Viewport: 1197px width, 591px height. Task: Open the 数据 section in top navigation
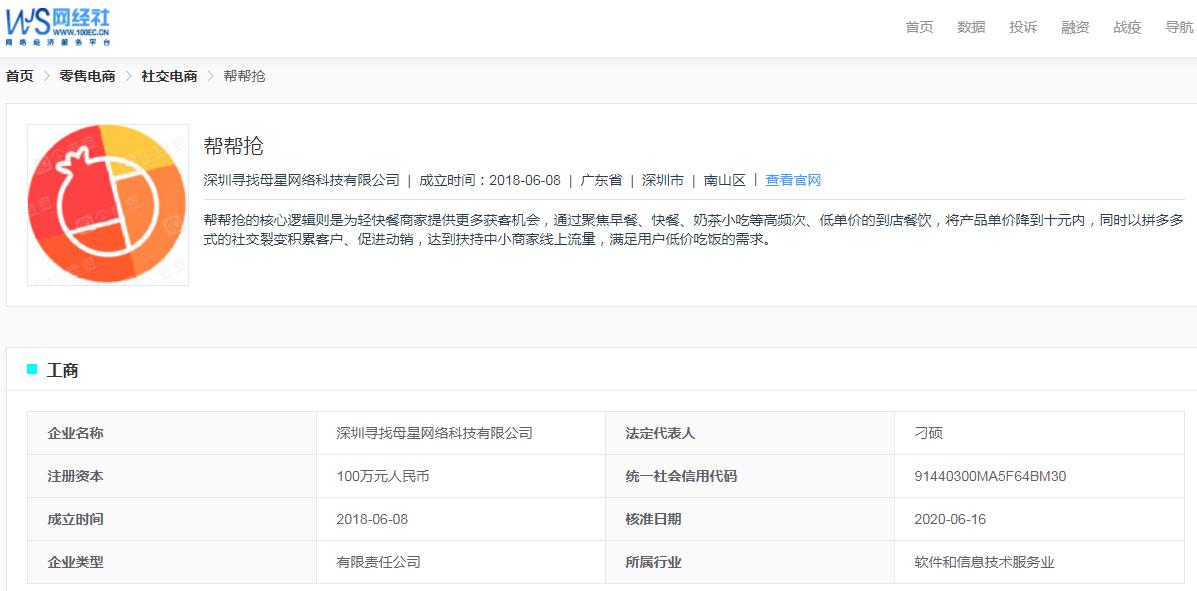click(971, 27)
